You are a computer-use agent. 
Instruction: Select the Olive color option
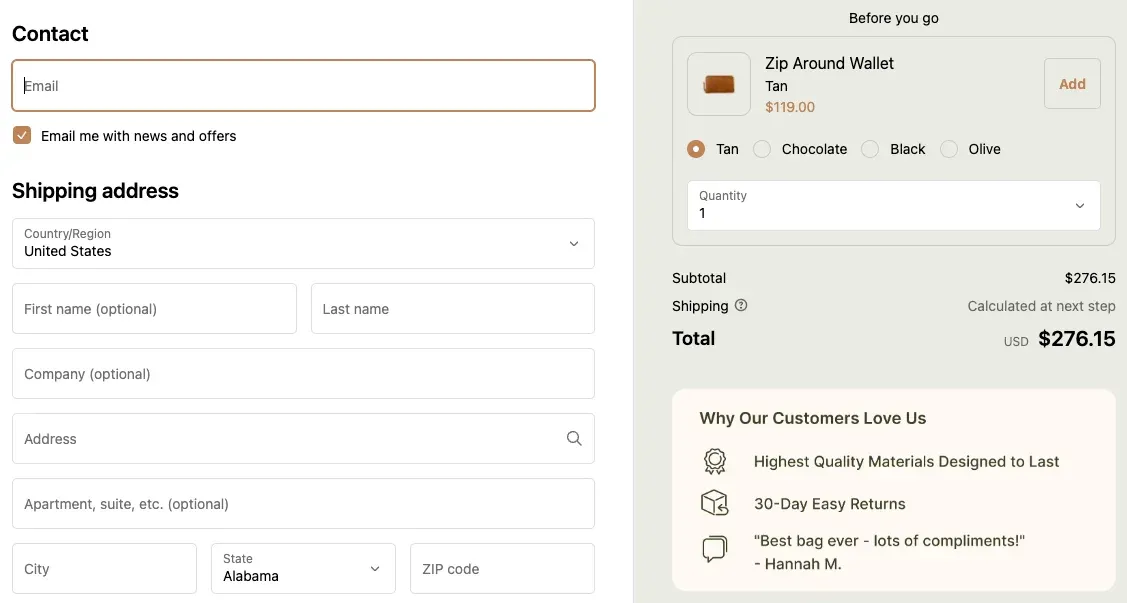click(x=949, y=149)
